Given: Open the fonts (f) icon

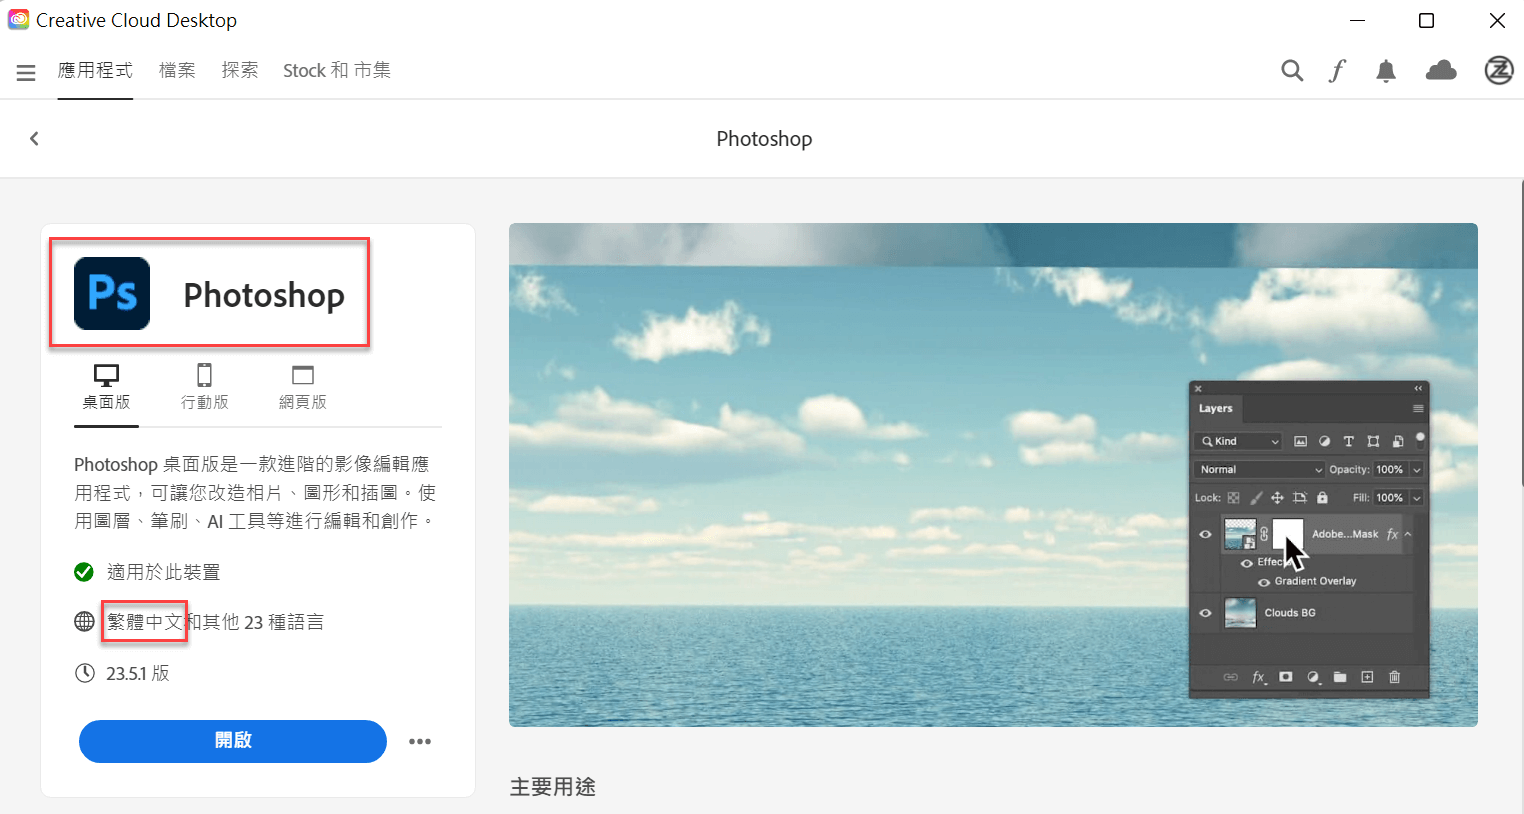Looking at the screenshot, I should 1337,71.
